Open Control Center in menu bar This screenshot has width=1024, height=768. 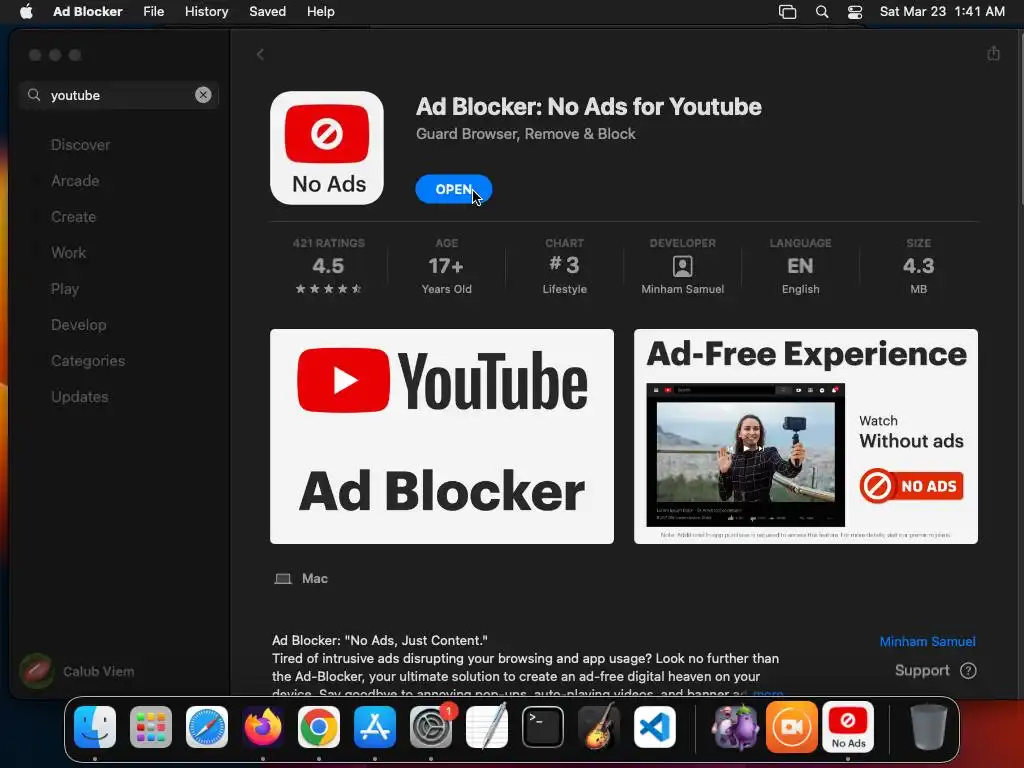855,12
